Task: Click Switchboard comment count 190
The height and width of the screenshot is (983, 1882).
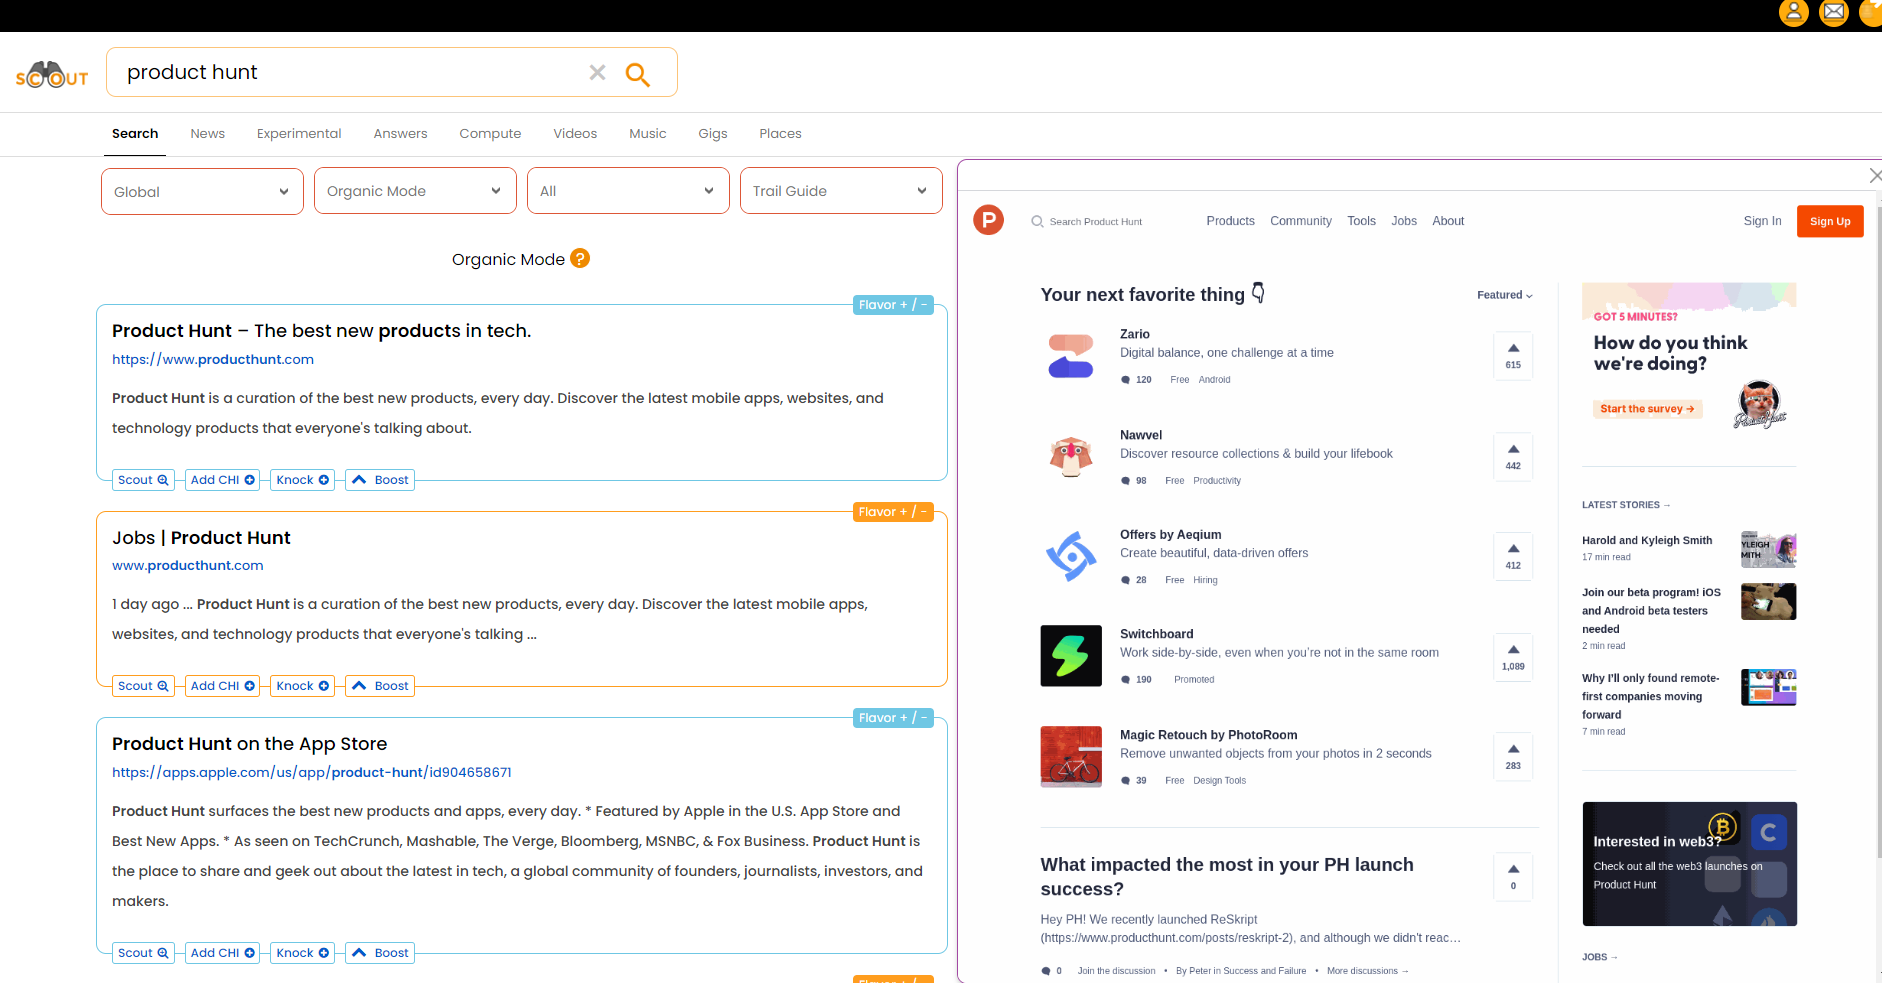Action: tap(1137, 680)
